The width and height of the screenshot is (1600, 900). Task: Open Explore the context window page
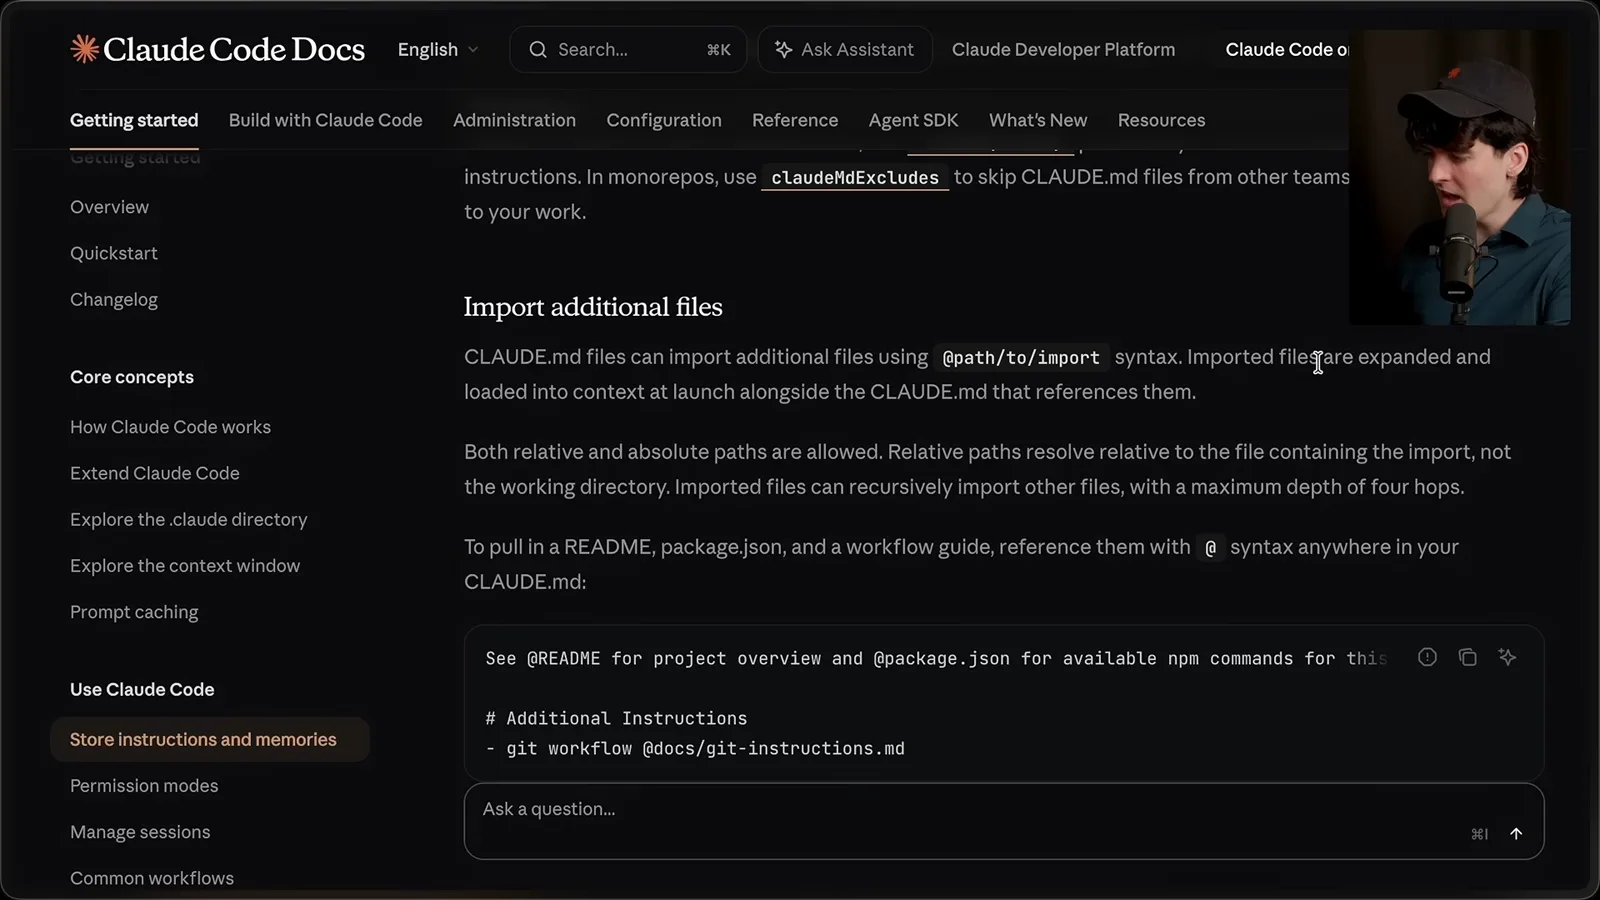click(185, 566)
